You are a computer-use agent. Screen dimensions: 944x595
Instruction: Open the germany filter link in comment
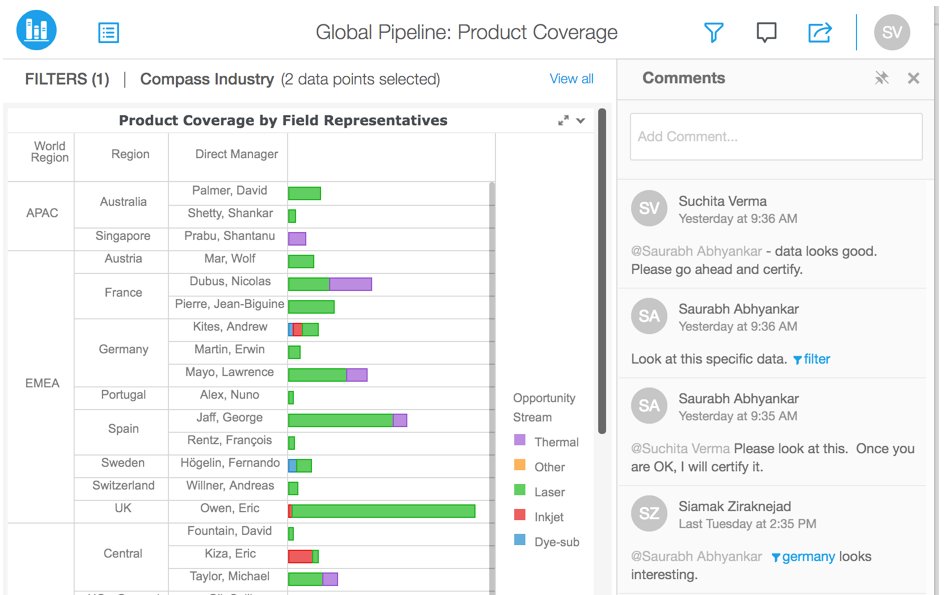point(803,556)
